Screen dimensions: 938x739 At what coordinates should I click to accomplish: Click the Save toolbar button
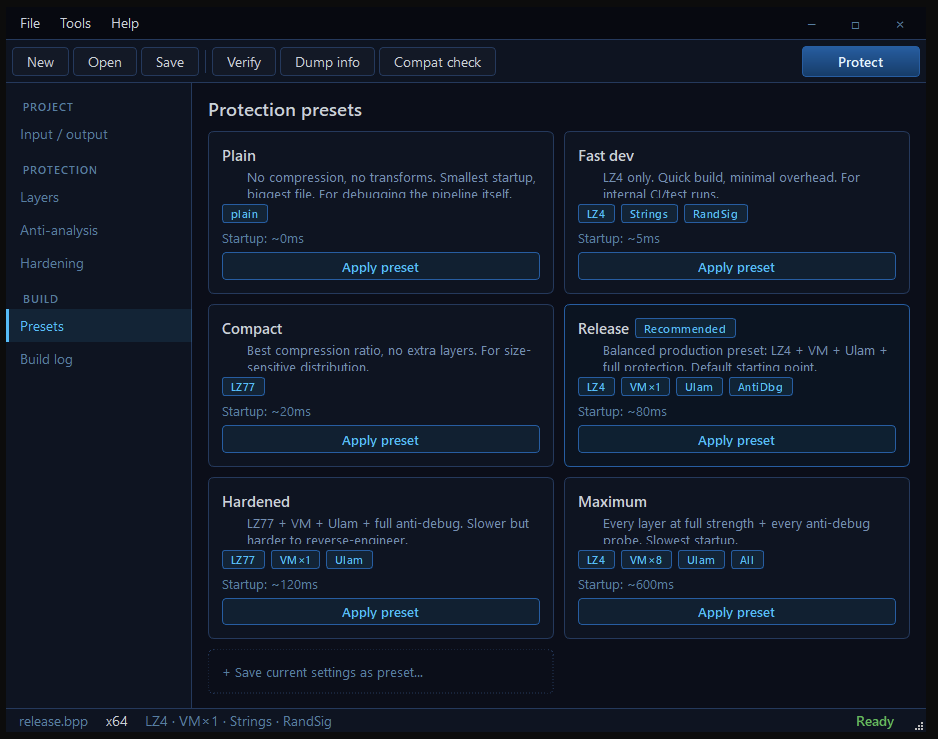(x=170, y=62)
